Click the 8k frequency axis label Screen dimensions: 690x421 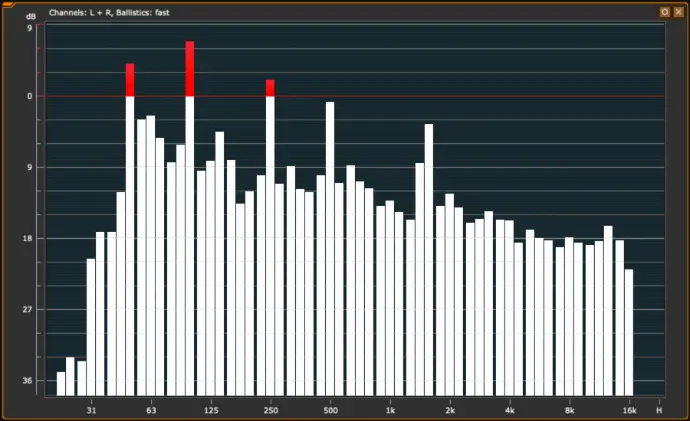coord(570,410)
